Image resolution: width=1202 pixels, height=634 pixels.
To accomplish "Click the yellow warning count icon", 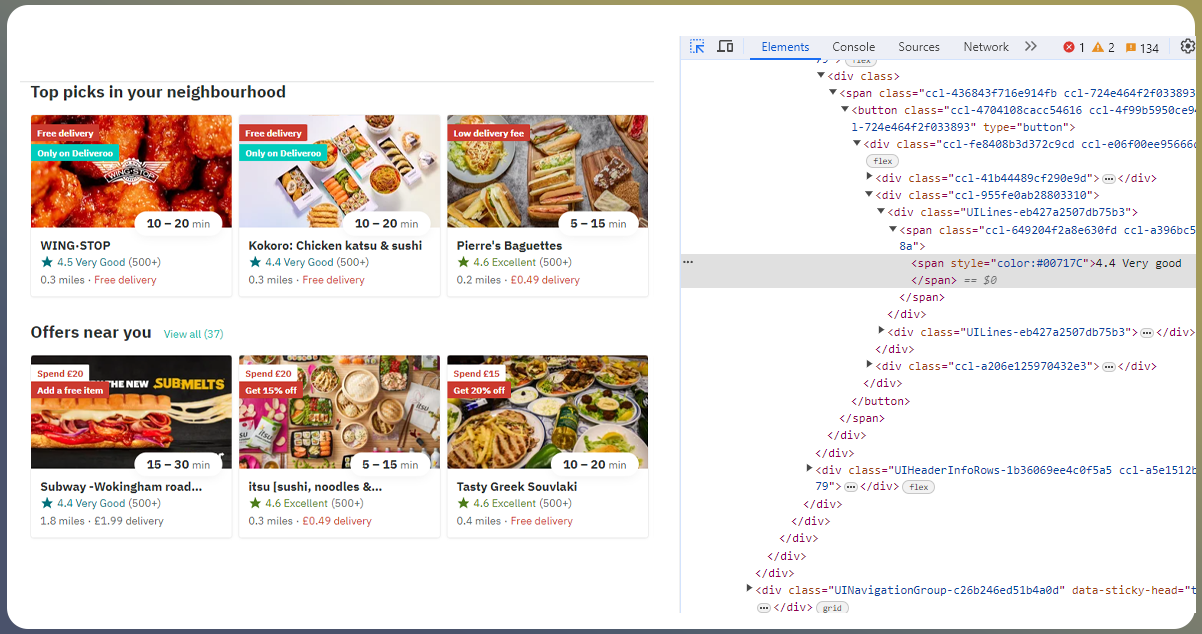I will pos(1097,48).
